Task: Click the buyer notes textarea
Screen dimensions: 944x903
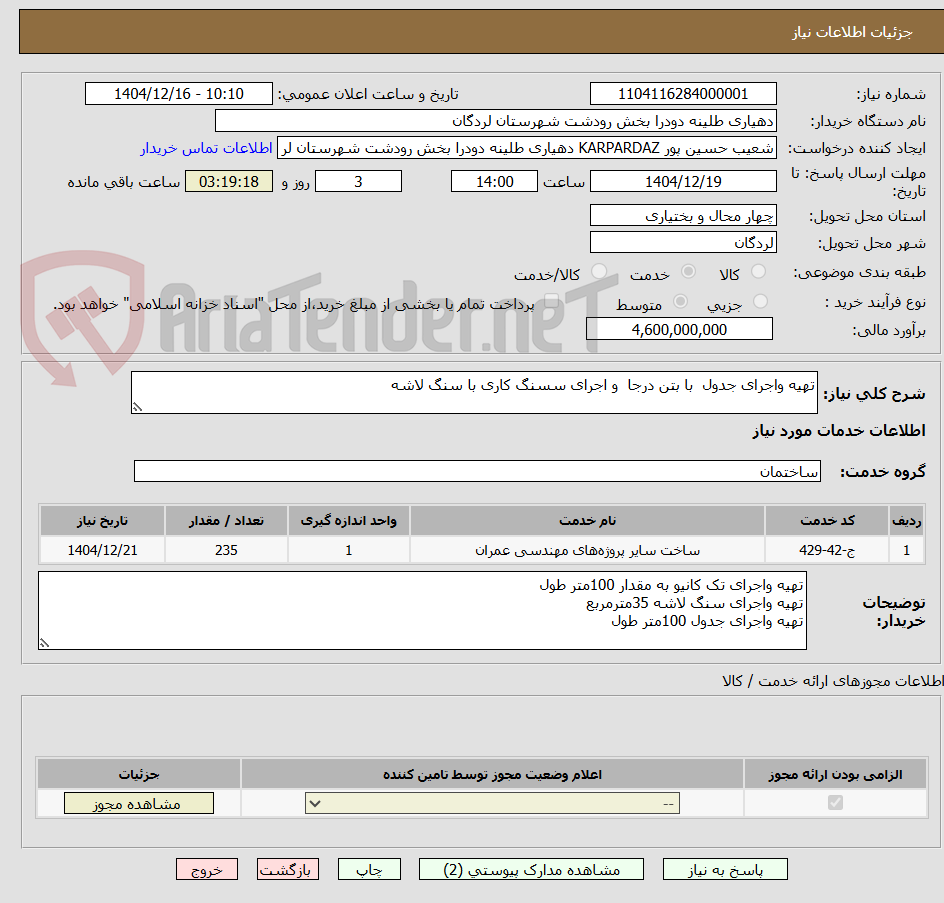Action: 422,610
